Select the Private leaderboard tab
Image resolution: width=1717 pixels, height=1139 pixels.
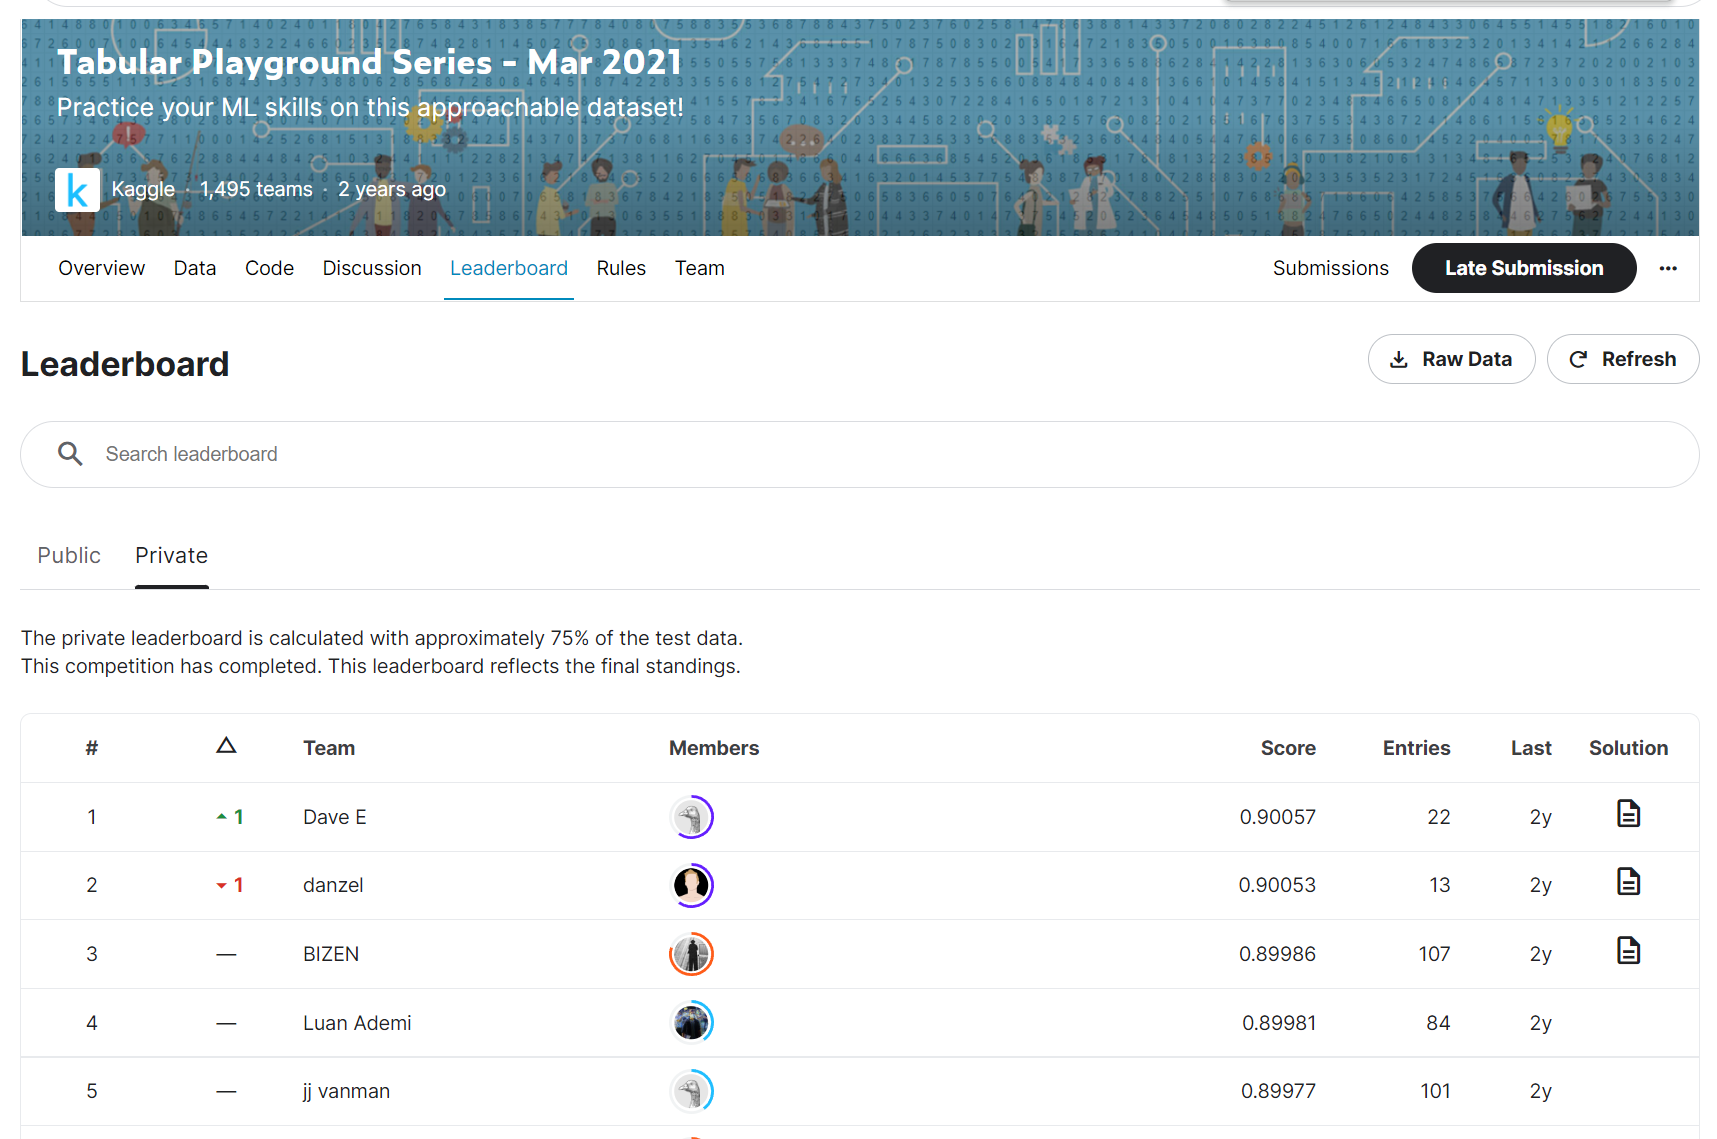(172, 555)
